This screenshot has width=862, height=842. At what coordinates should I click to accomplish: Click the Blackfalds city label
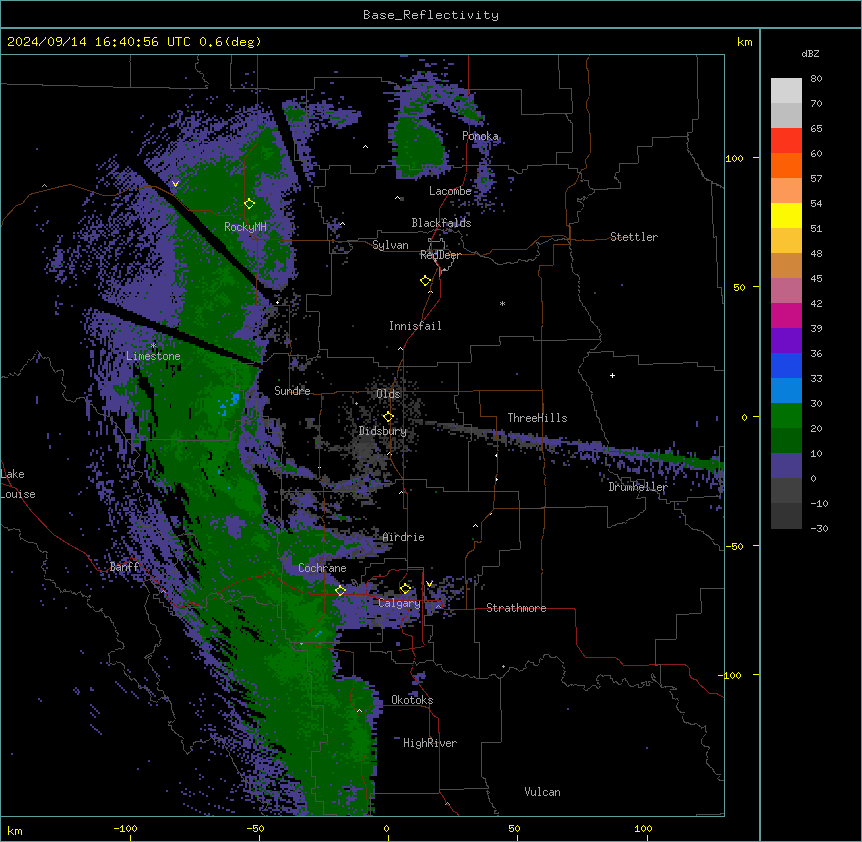(x=441, y=223)
